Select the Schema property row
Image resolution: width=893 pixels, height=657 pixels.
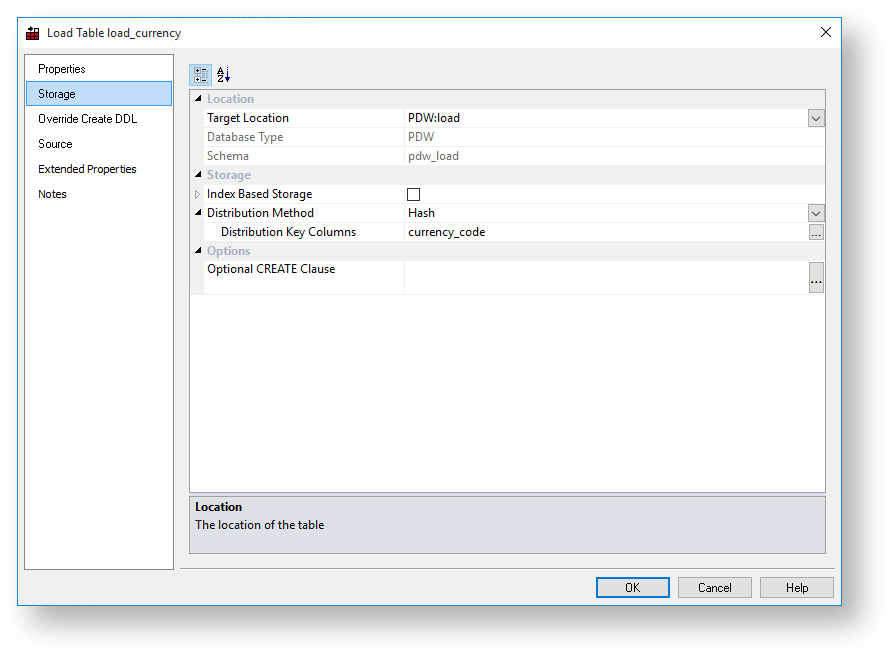point(514,156)
